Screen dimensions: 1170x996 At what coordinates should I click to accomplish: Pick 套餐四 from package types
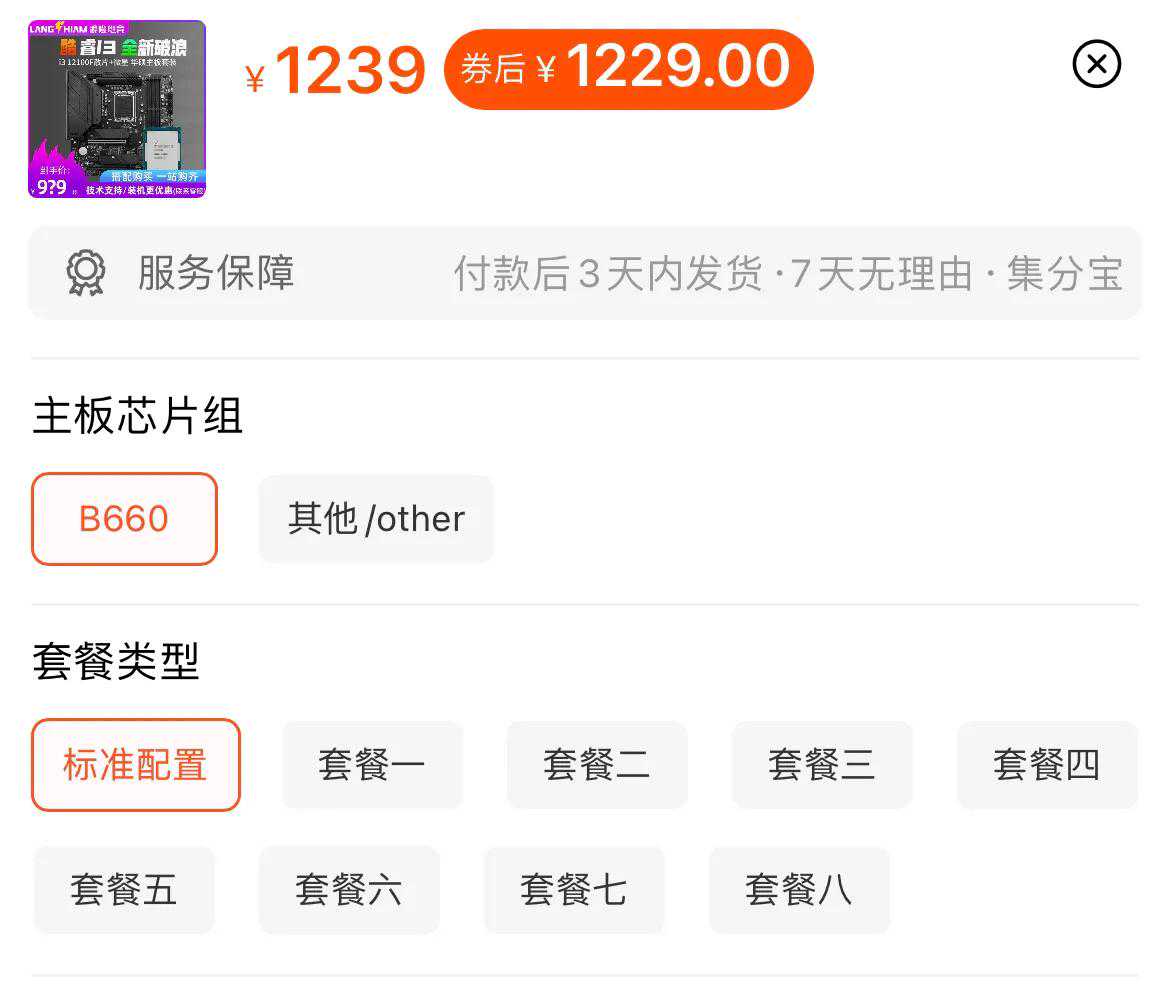(x=1047, y=765)
